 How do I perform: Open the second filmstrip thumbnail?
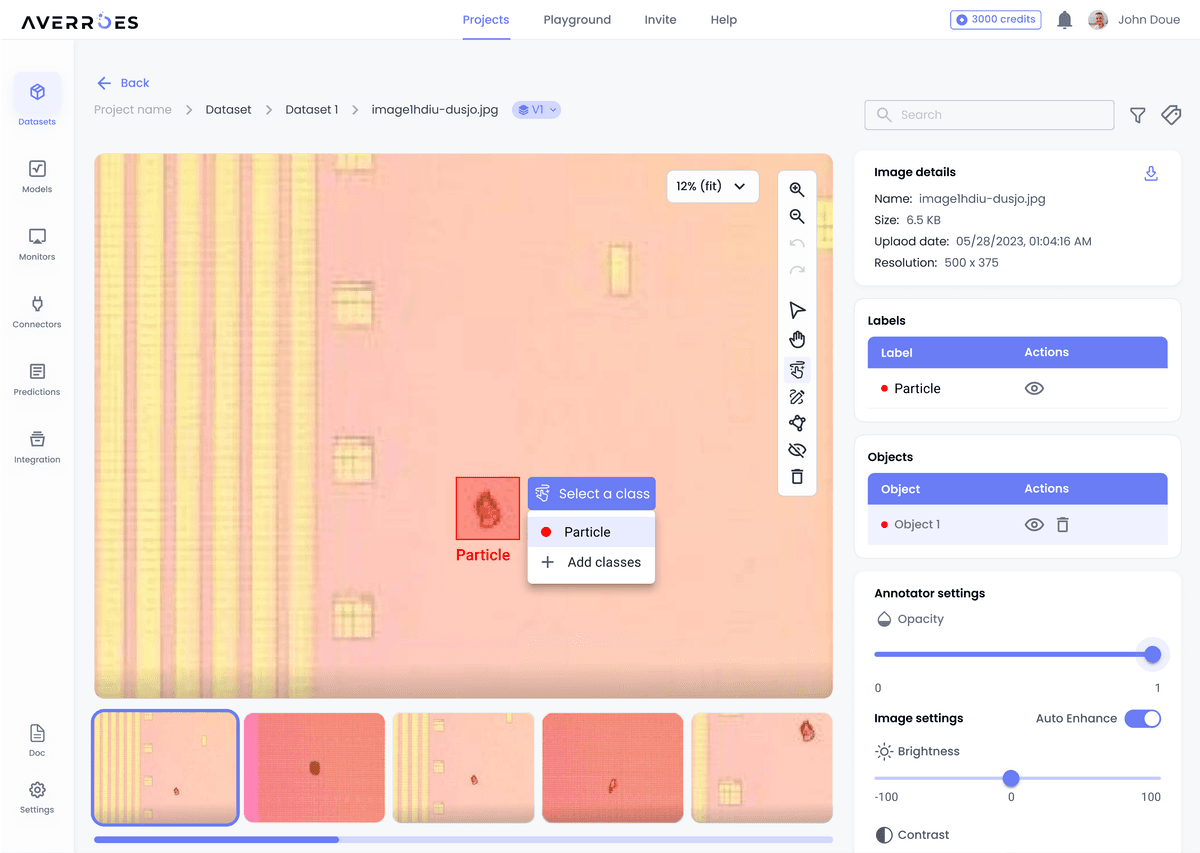point(314,767)
